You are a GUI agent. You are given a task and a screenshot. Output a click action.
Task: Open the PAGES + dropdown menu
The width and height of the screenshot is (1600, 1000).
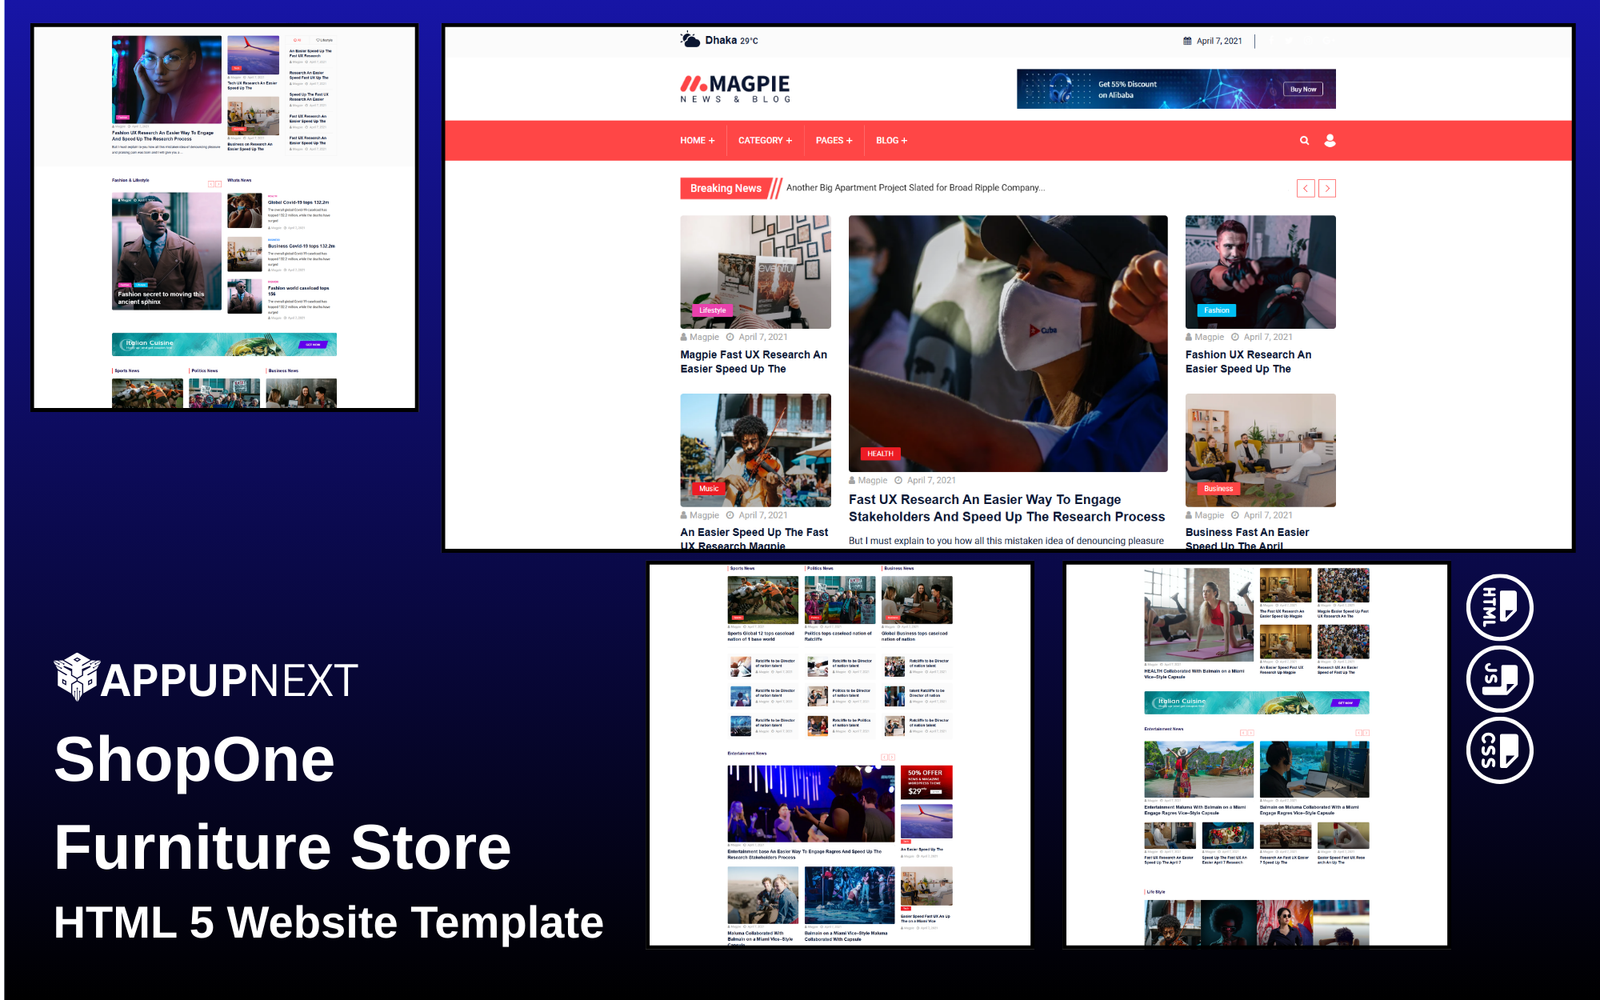pyautogui.click(x=833, y=141)
